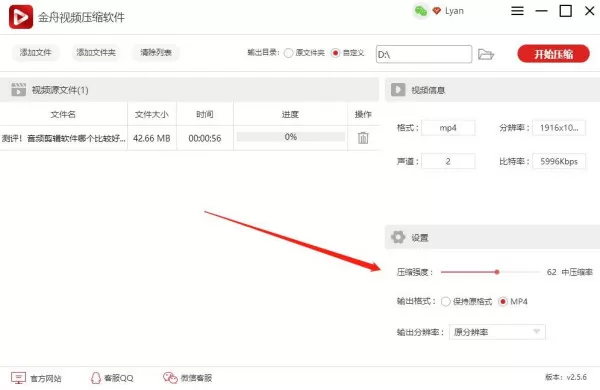Open the WeChat icon in title bar

(421, 11)
